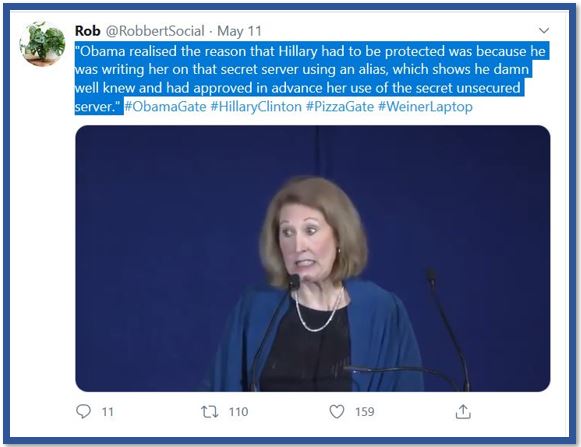581x447 pixels.
Task: Click the reply speech bubble icon
Action: pos(83,411)
